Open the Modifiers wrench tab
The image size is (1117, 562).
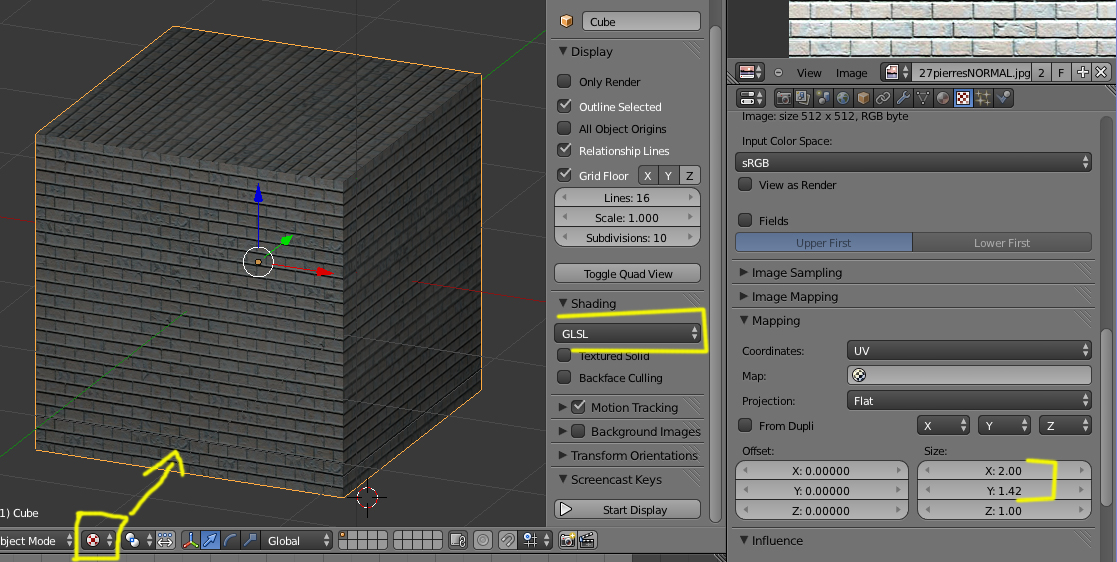(902, 98)
